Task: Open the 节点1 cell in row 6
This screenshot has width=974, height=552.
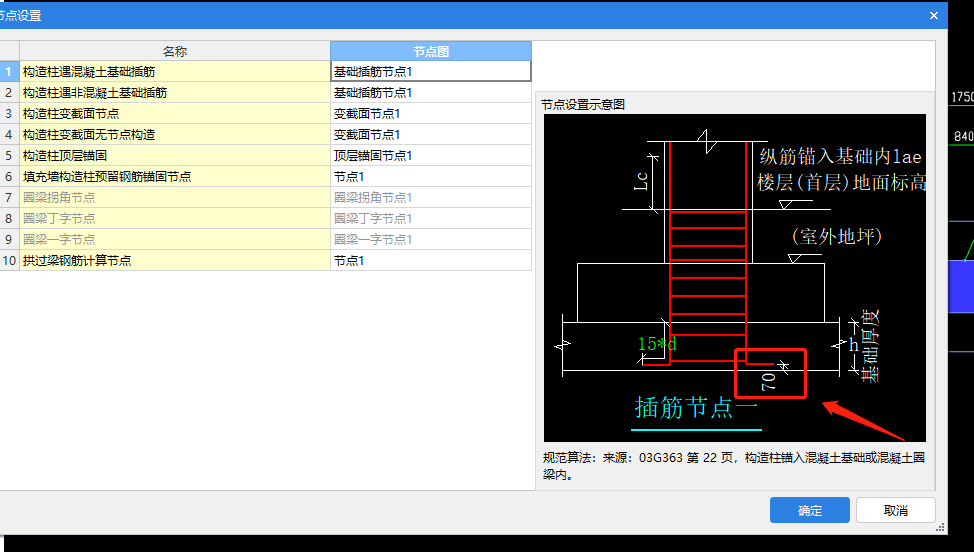Action: point(430,176)
